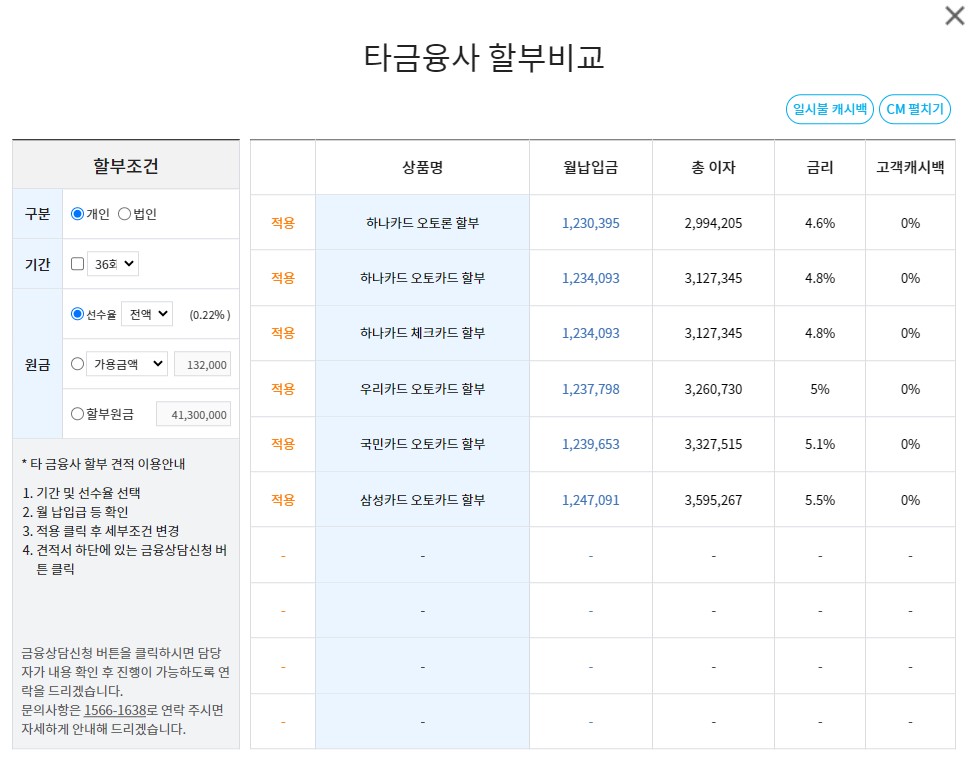Open the 전액 down payment dropdown
This screenshot has width=972, height=773.
click(147, 314)
